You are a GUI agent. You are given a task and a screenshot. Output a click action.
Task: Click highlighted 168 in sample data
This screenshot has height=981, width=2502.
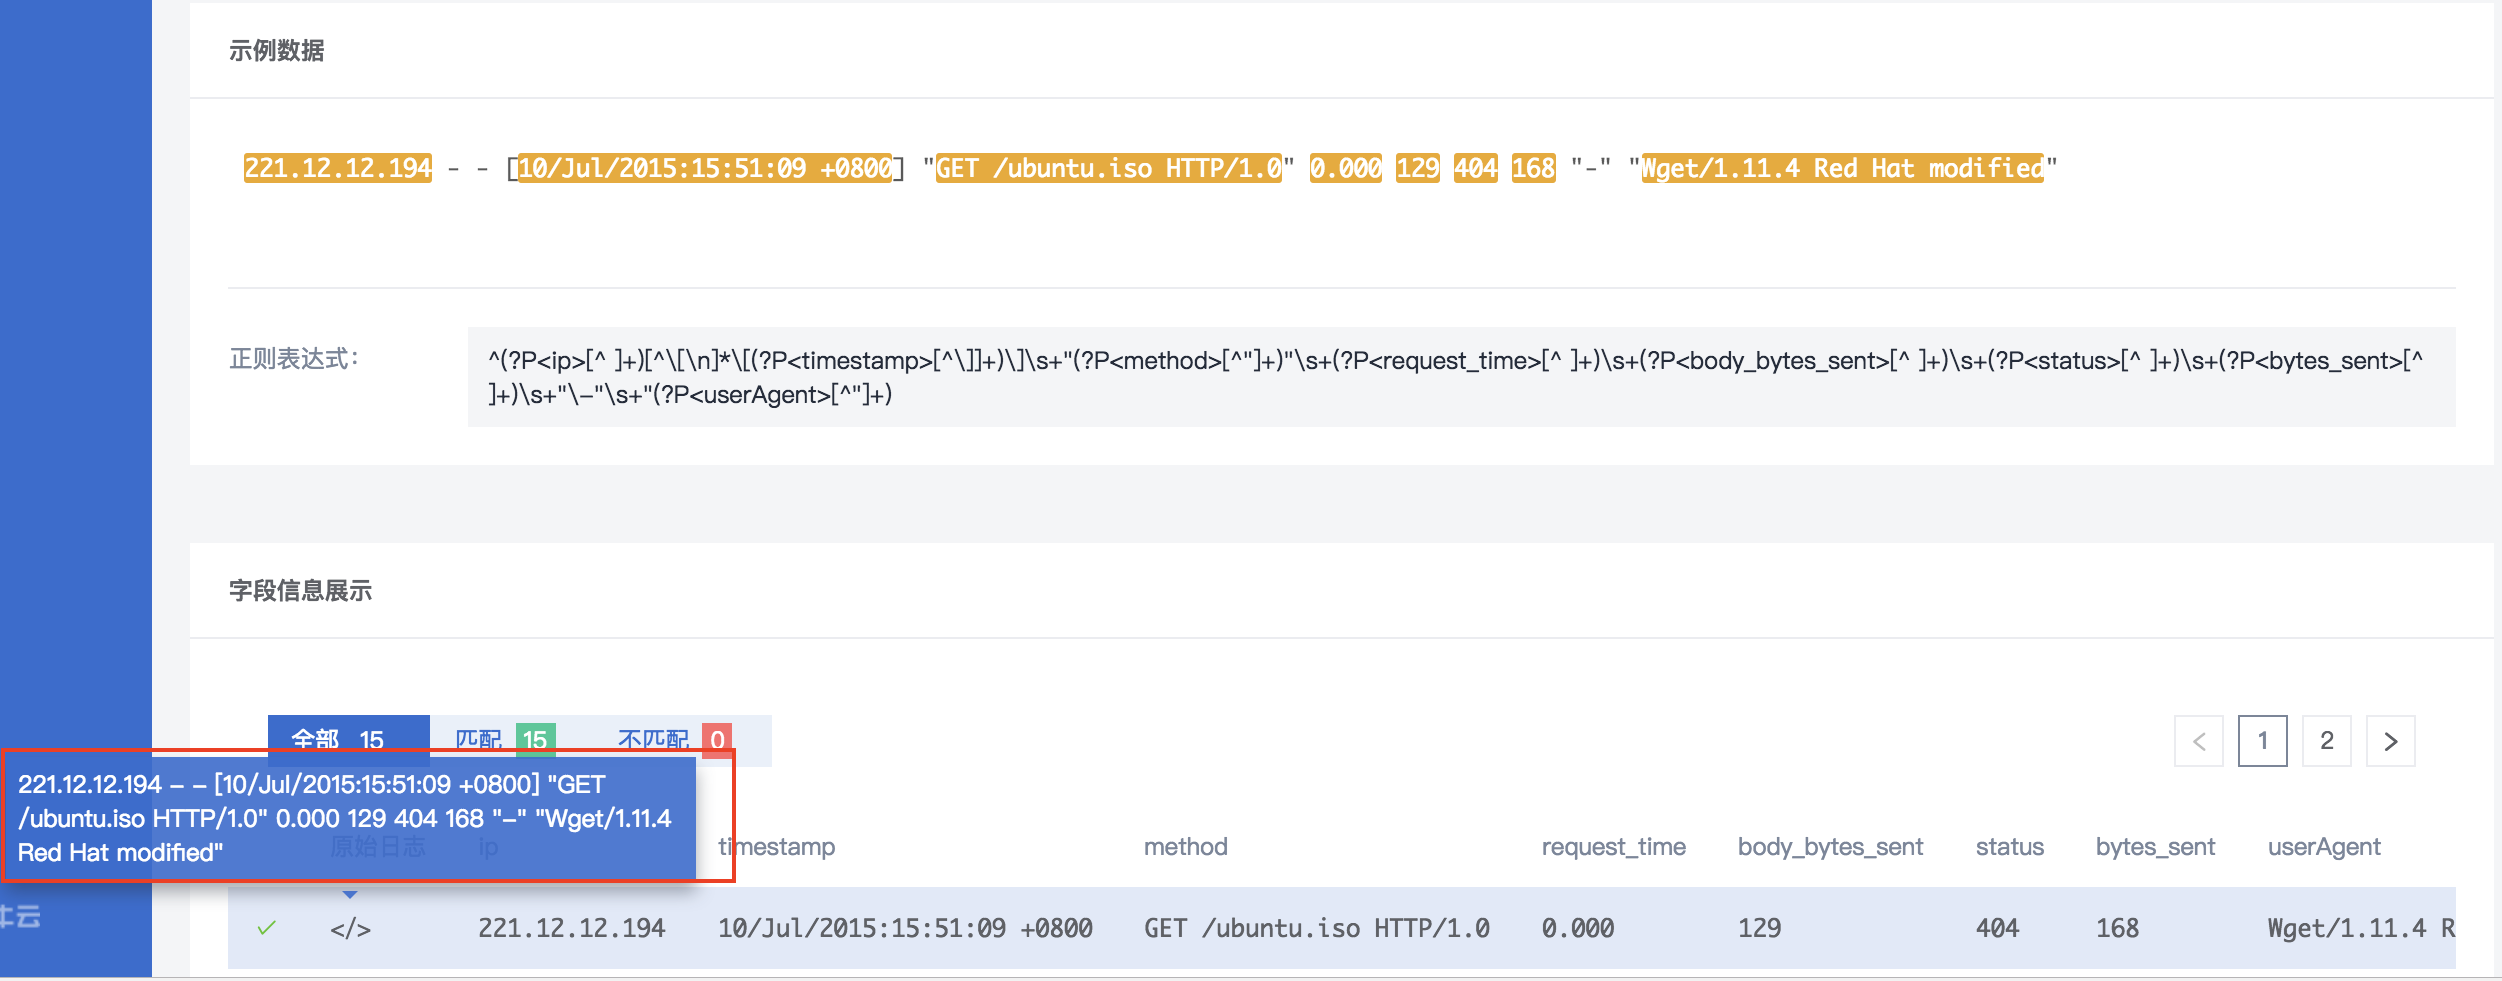(1534, 168)
